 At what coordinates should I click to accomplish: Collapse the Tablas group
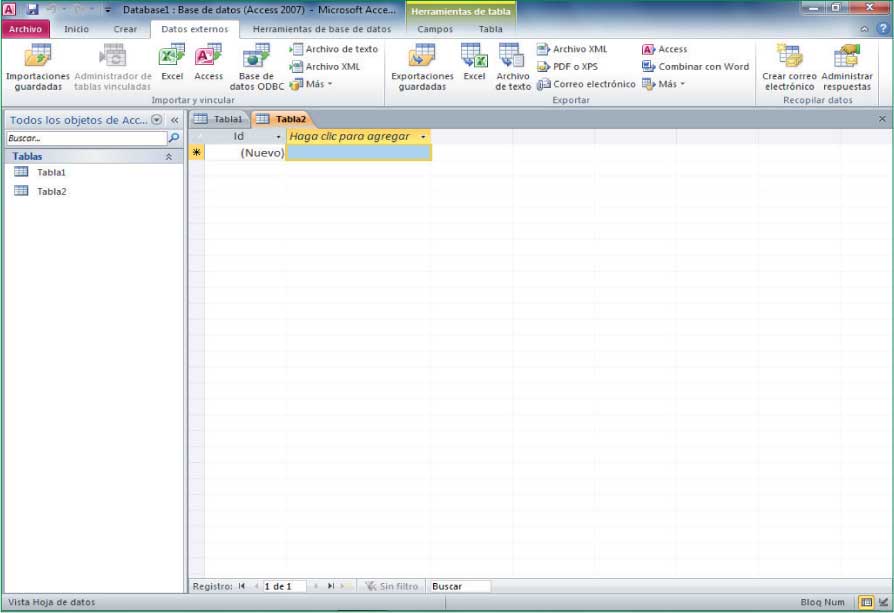tap(169, 156)
